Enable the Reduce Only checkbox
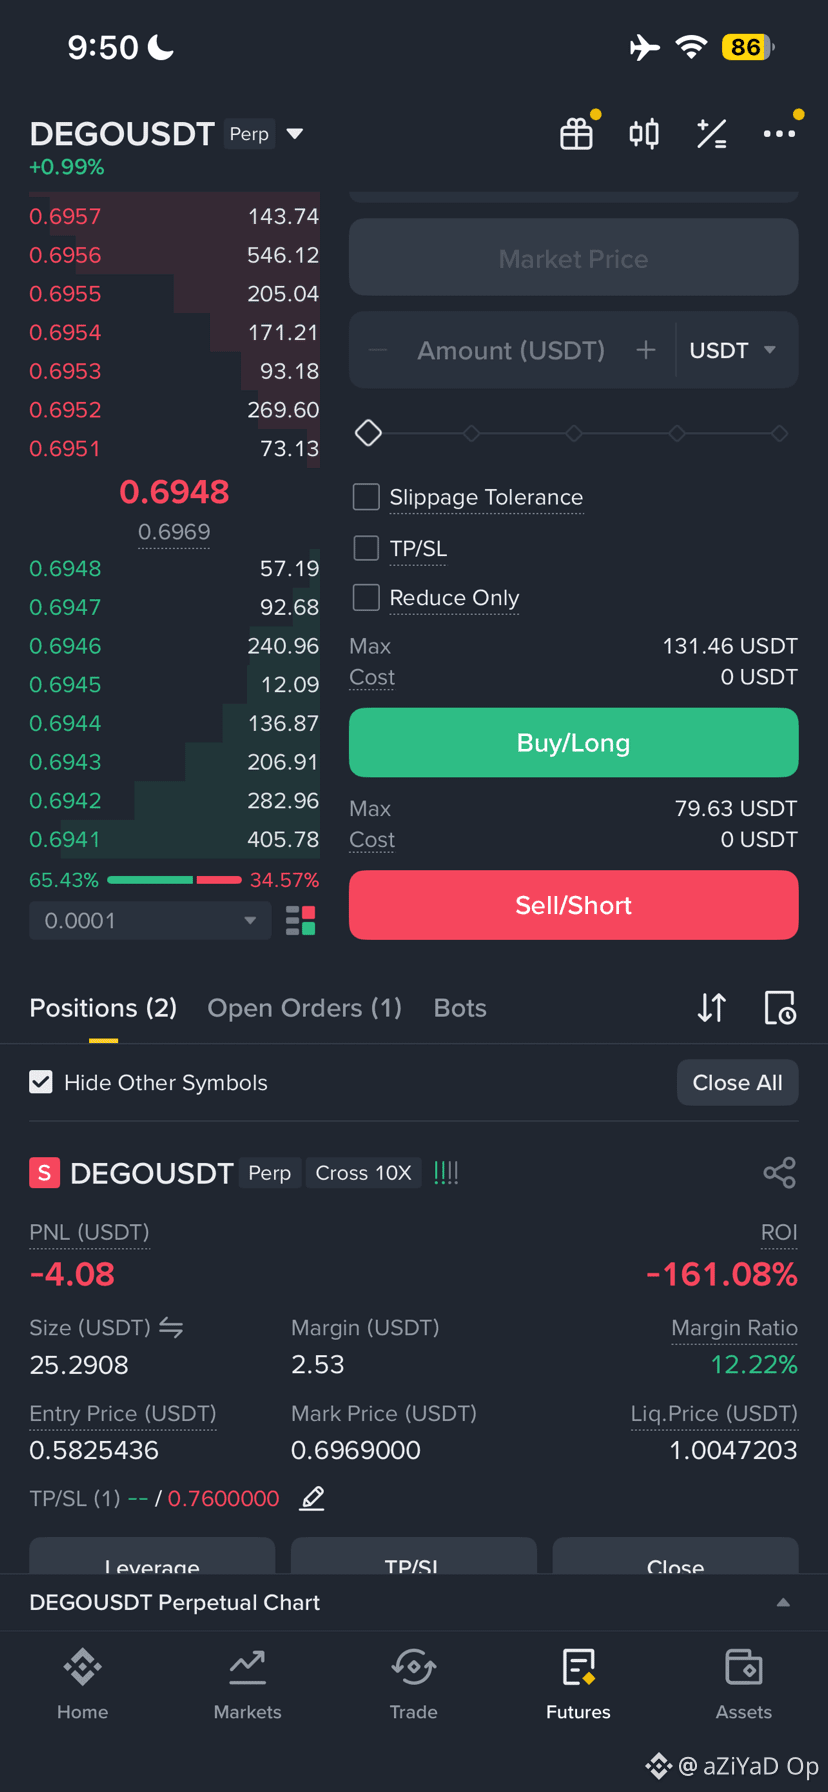 coord(366,597)
